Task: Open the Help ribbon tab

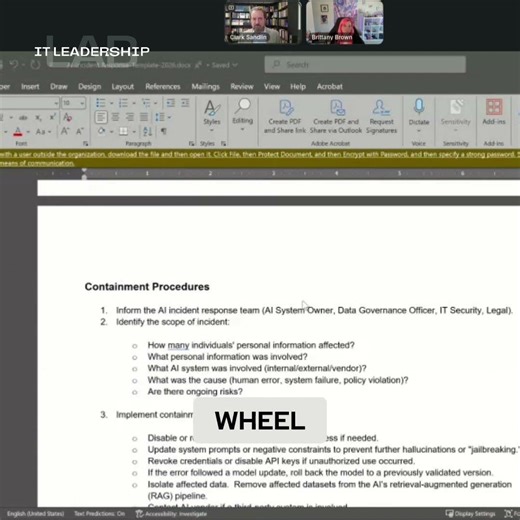Action: [298, 87]
